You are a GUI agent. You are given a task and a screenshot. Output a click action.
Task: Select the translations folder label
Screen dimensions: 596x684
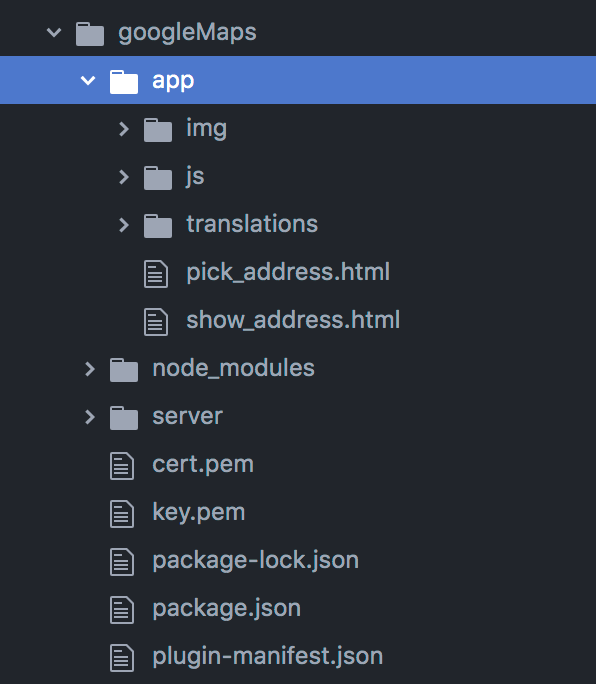(x=252, y=224)
